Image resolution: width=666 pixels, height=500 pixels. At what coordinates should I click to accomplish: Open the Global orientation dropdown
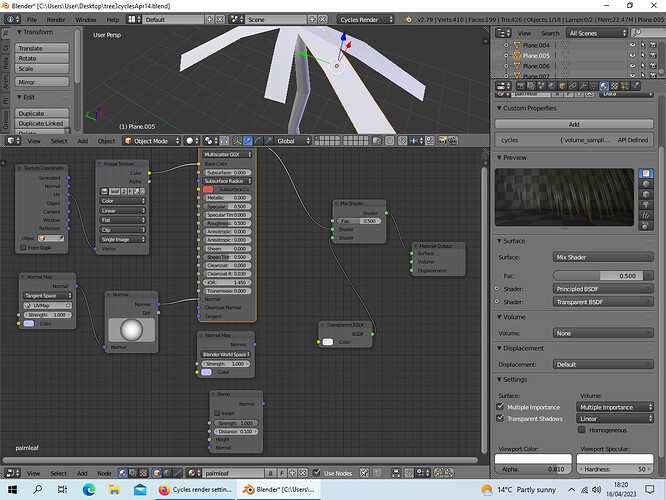(x=293, y=141)
